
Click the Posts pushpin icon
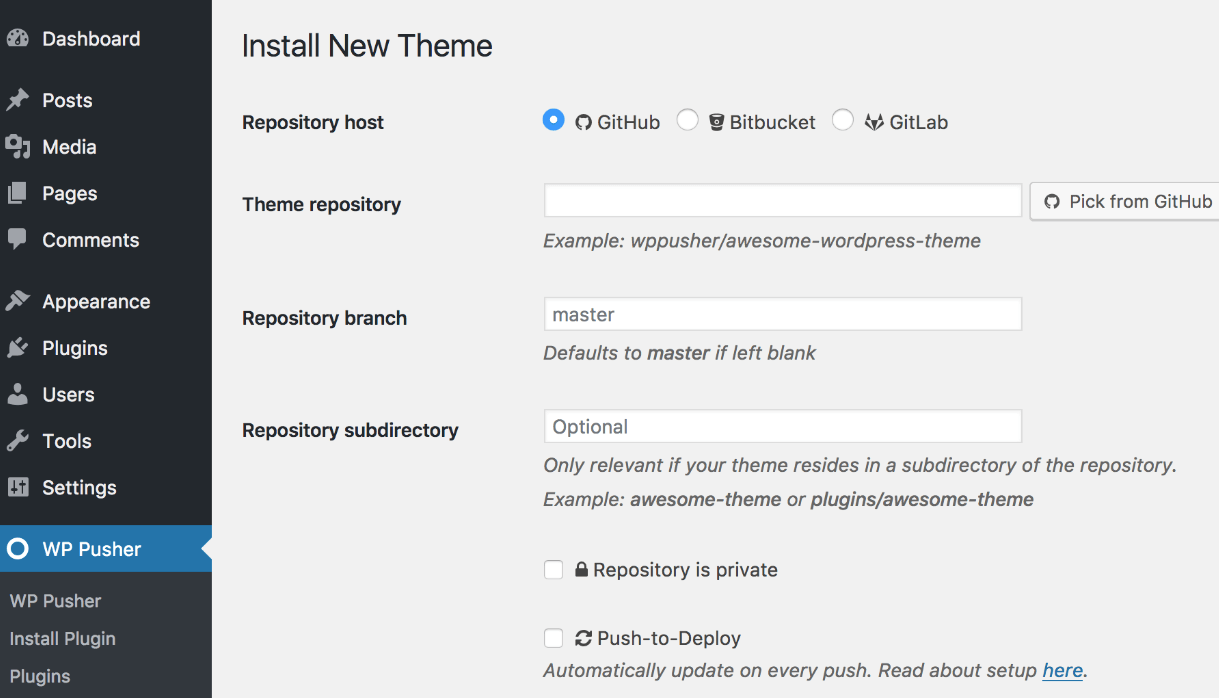pos(18,100)
